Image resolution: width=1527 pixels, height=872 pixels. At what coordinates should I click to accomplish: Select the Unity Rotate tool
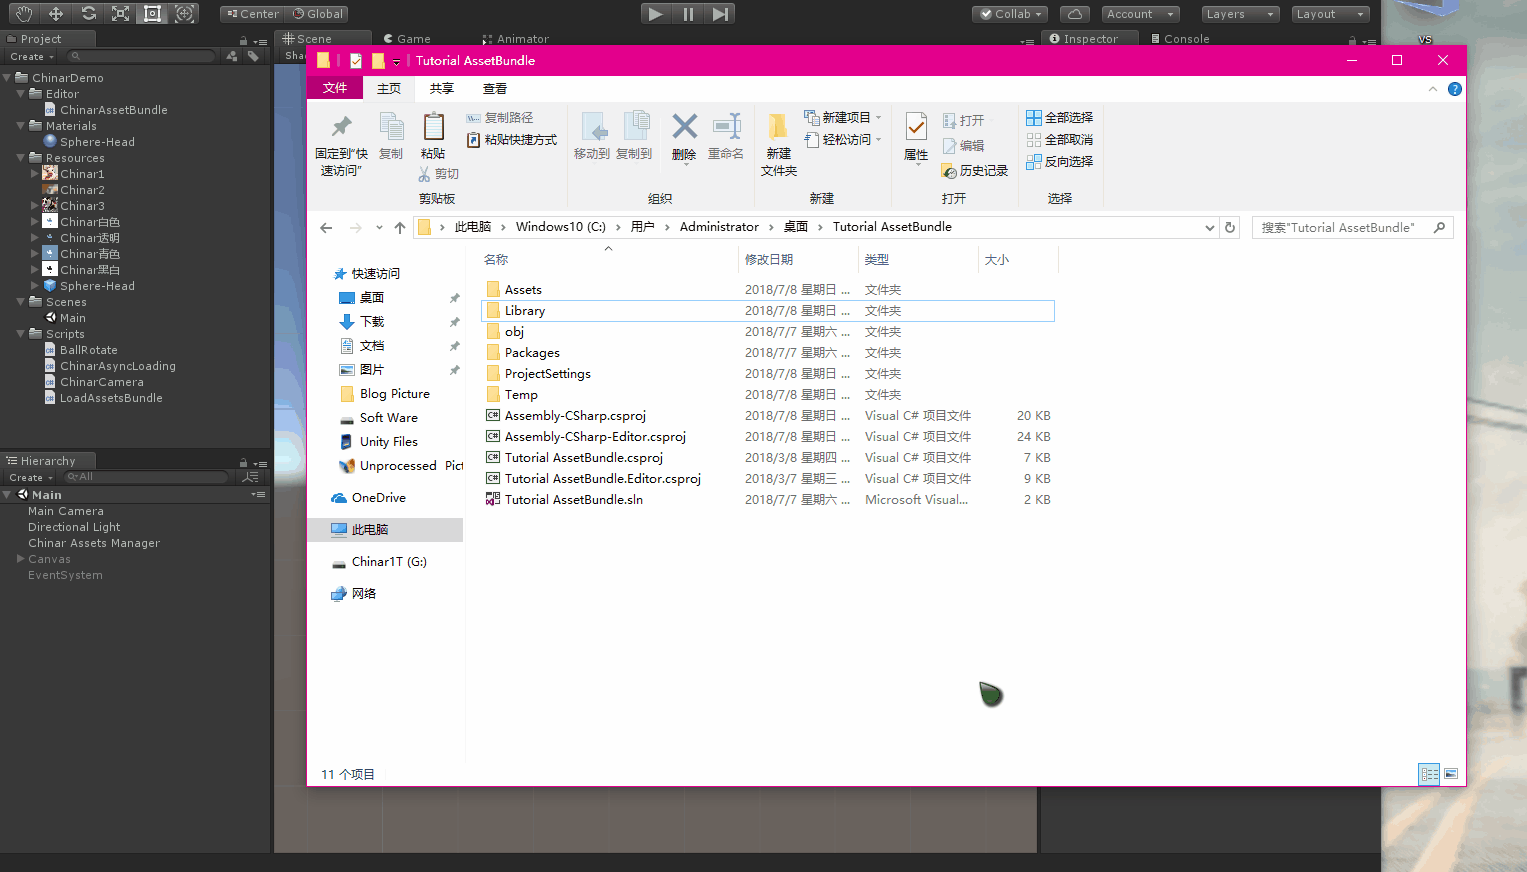click(88, 14)
